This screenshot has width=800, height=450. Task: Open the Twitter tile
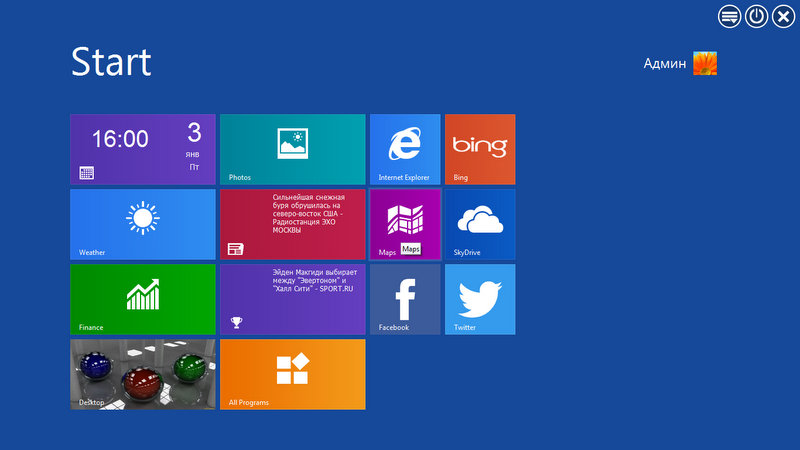click(x=480, y=299)
